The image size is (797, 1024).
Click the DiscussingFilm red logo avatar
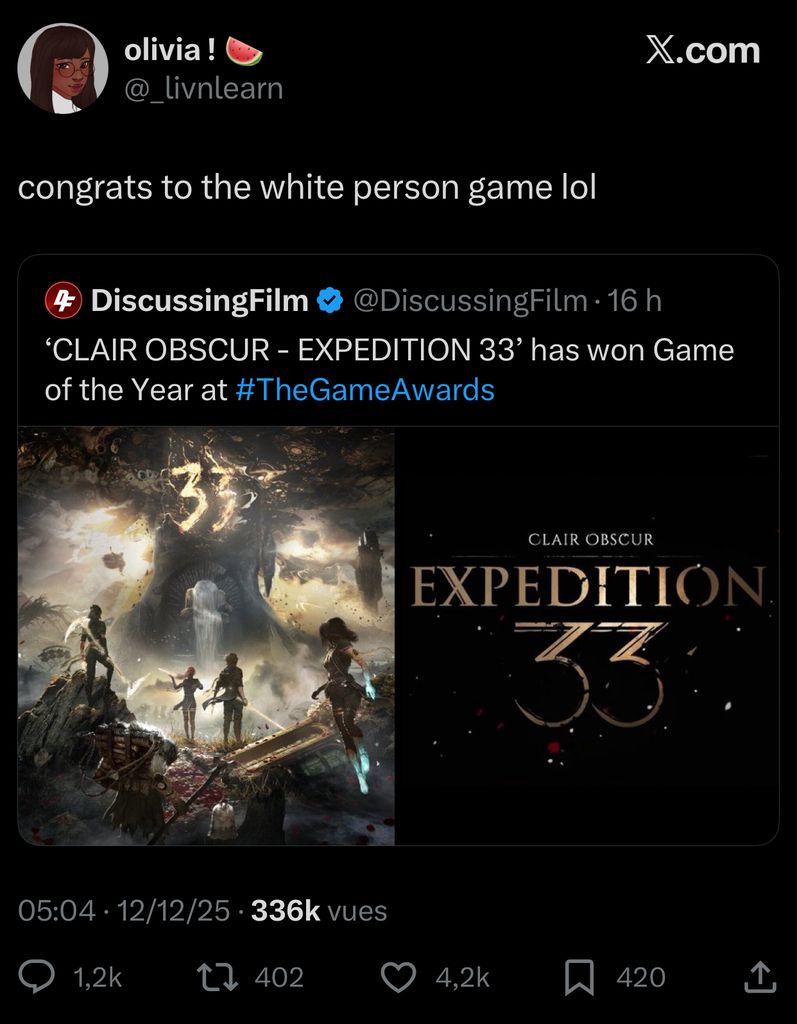62,300
